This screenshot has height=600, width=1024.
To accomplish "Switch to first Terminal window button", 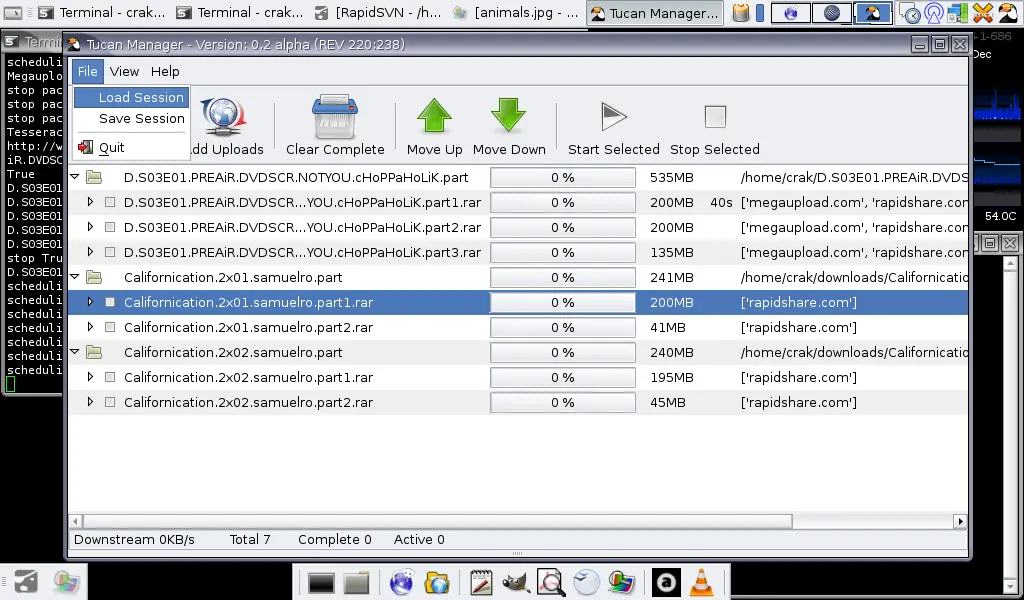I will 101,12.
